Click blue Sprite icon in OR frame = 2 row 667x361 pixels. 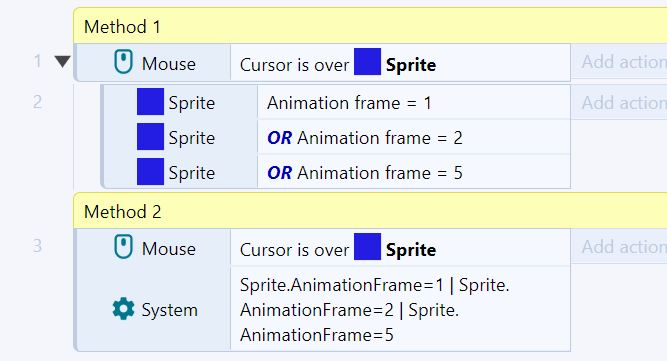click(150, 136)
